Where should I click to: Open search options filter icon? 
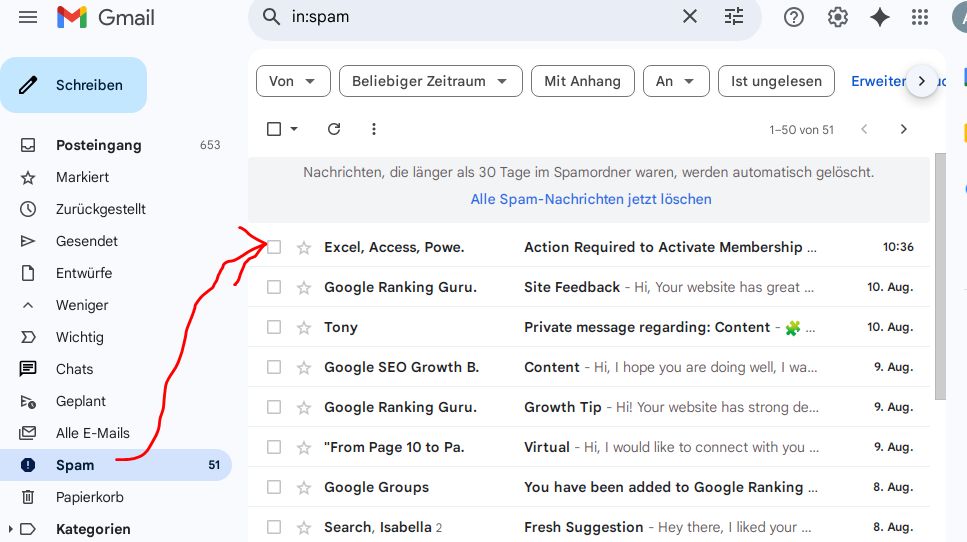pyautogui.click(x=734, y=17)
